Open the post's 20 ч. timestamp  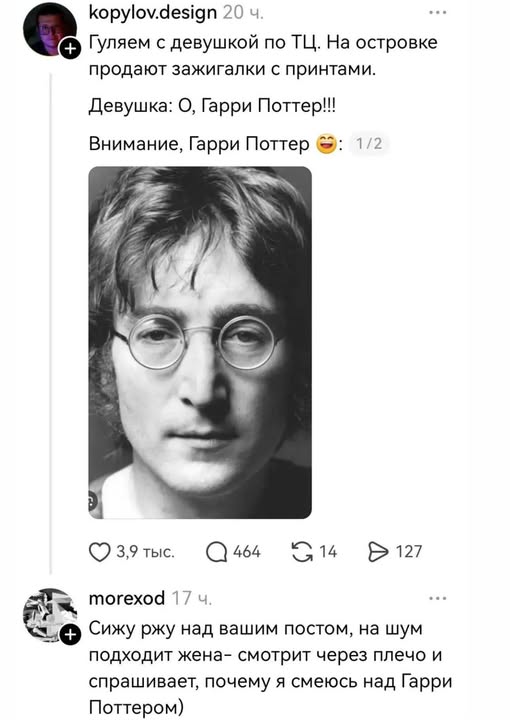pos(243,12)
